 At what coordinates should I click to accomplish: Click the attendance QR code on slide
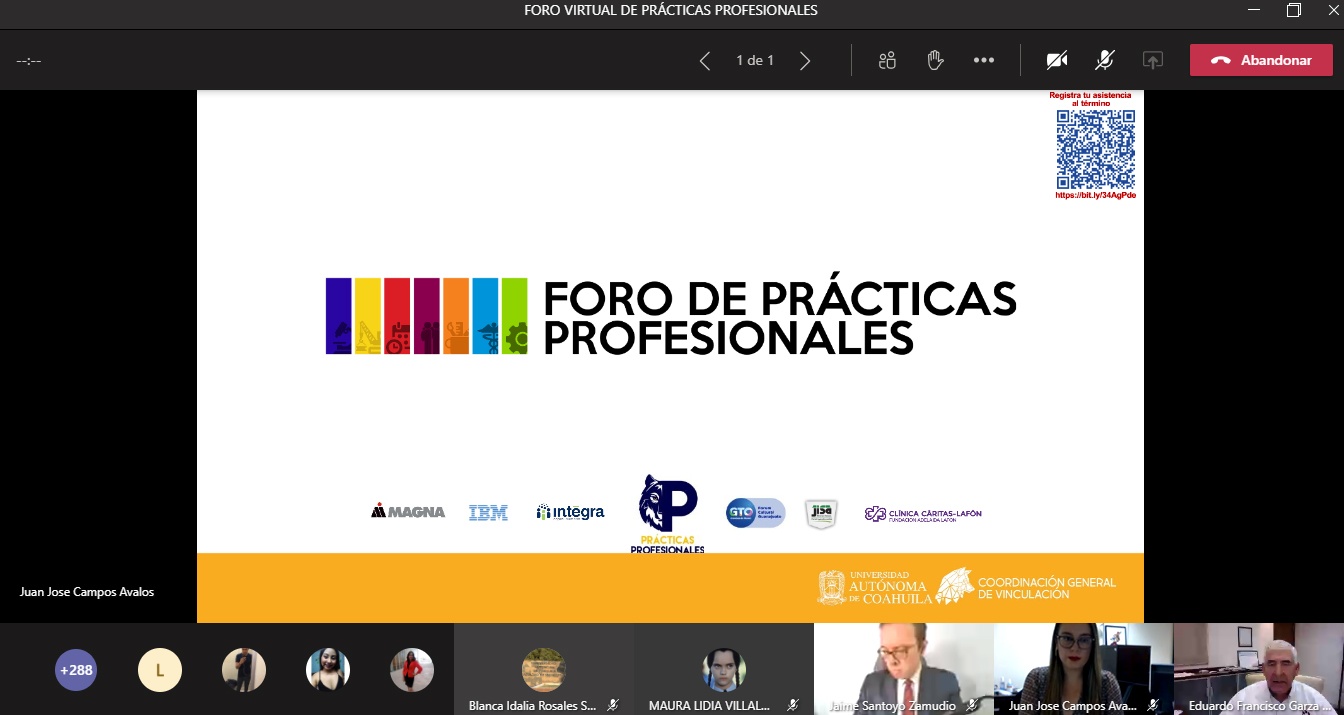coord(1095,149)
